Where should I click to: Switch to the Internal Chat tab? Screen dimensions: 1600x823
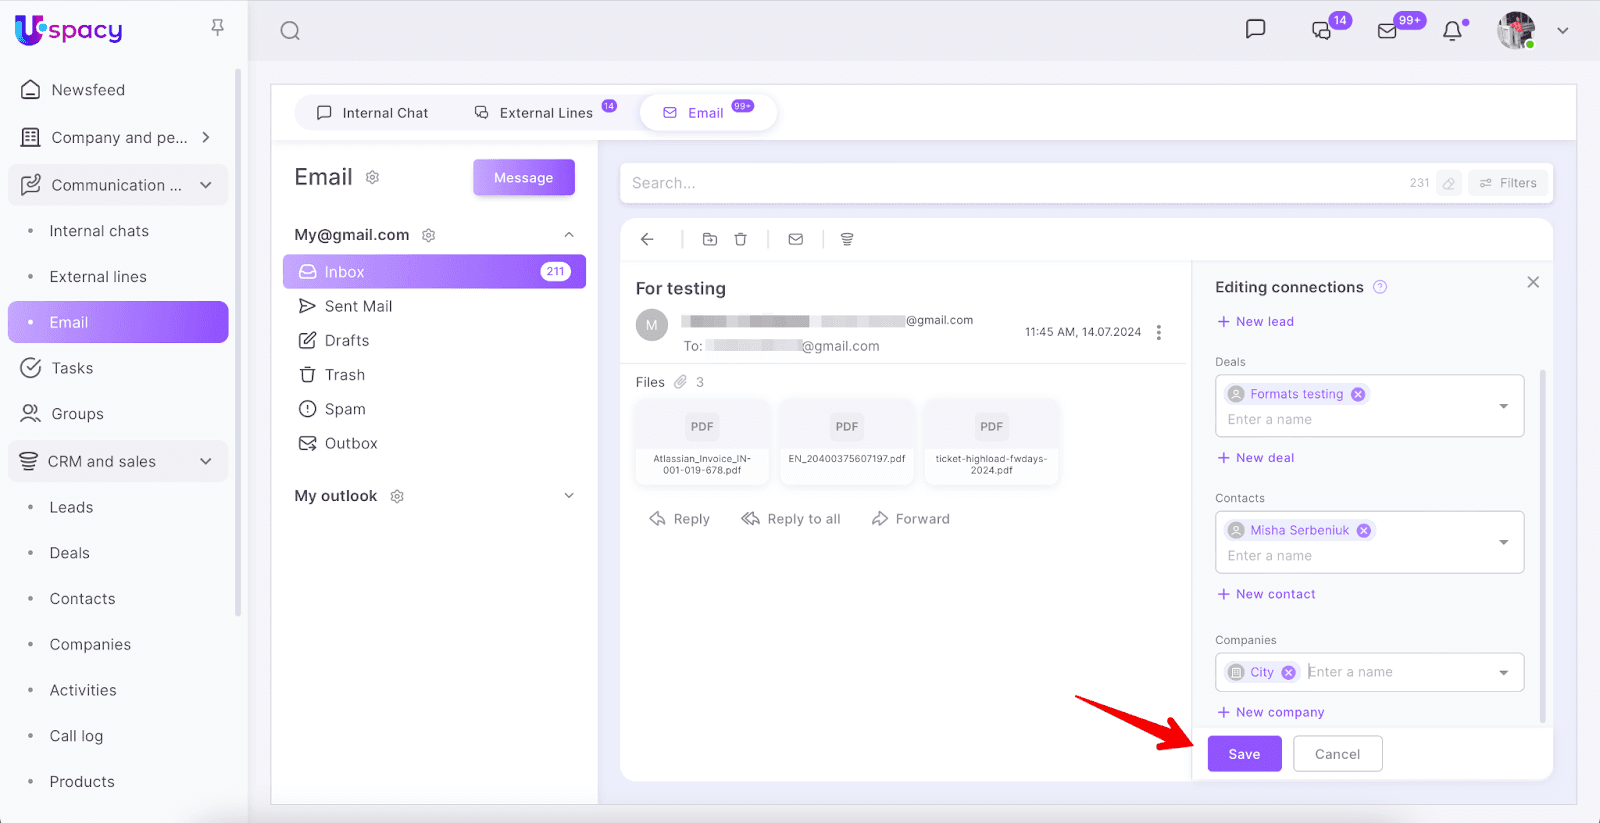[372, 113]
